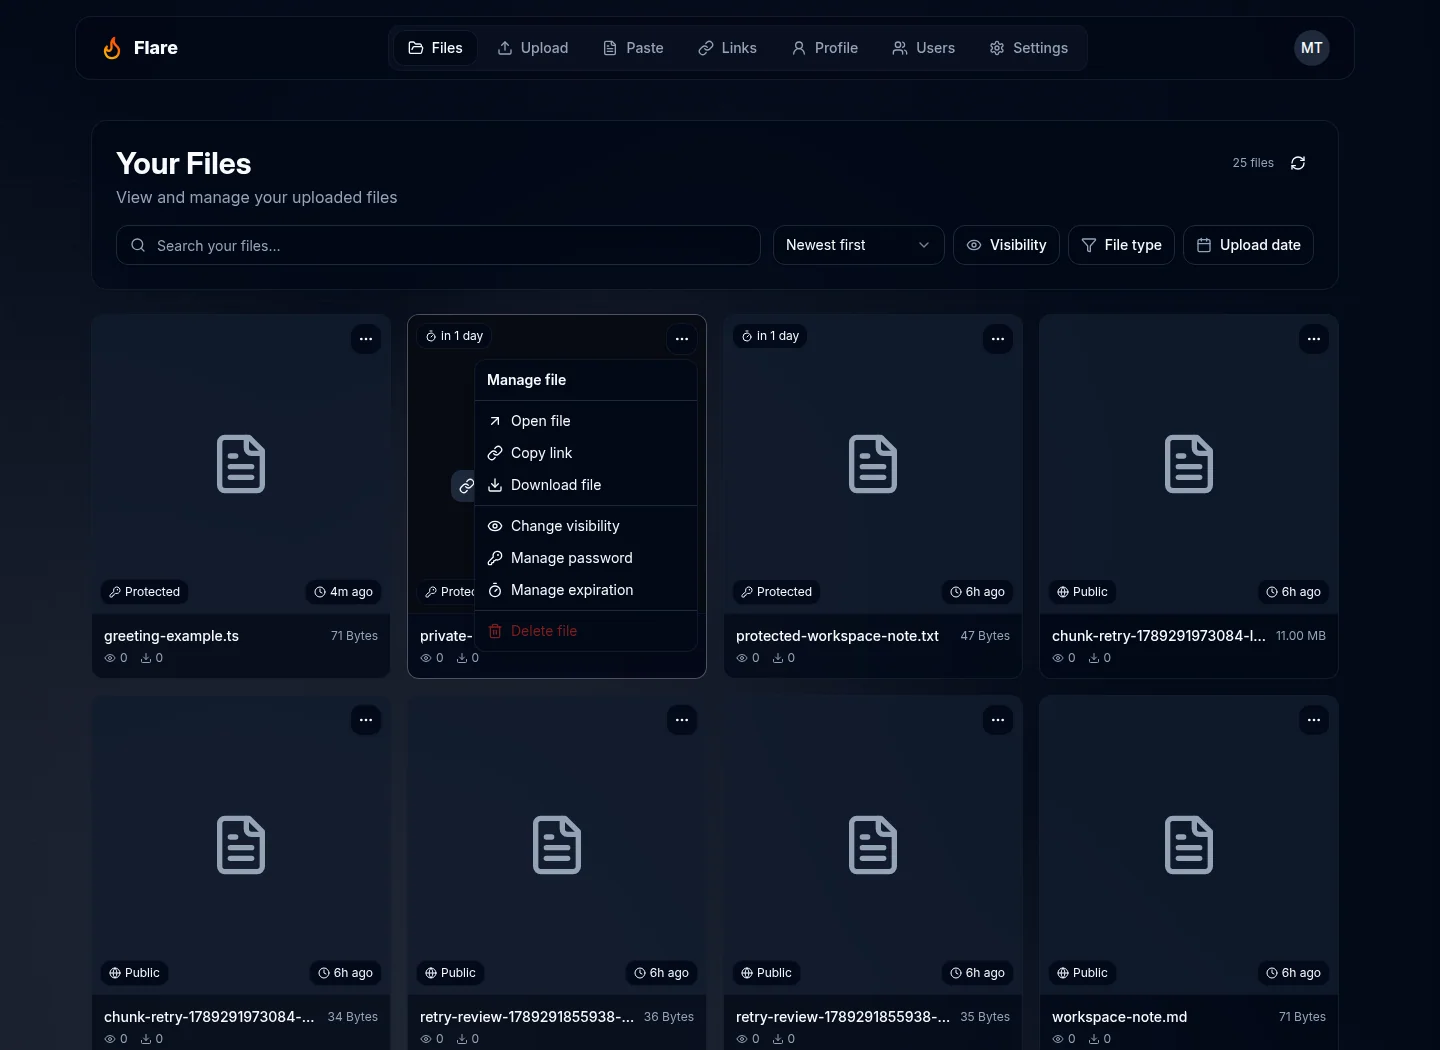Click the 25 files count label
1440x1050 pixels.
pyautogui.click(x=1253, y=163)
